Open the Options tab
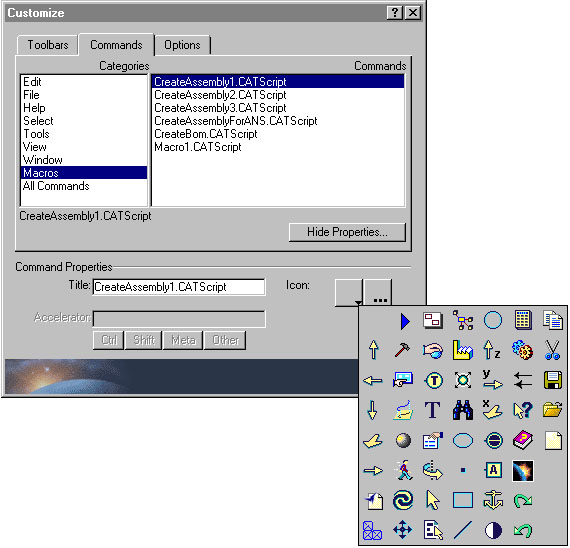Viewport: 570px width, 548px height. click(182, 45)
